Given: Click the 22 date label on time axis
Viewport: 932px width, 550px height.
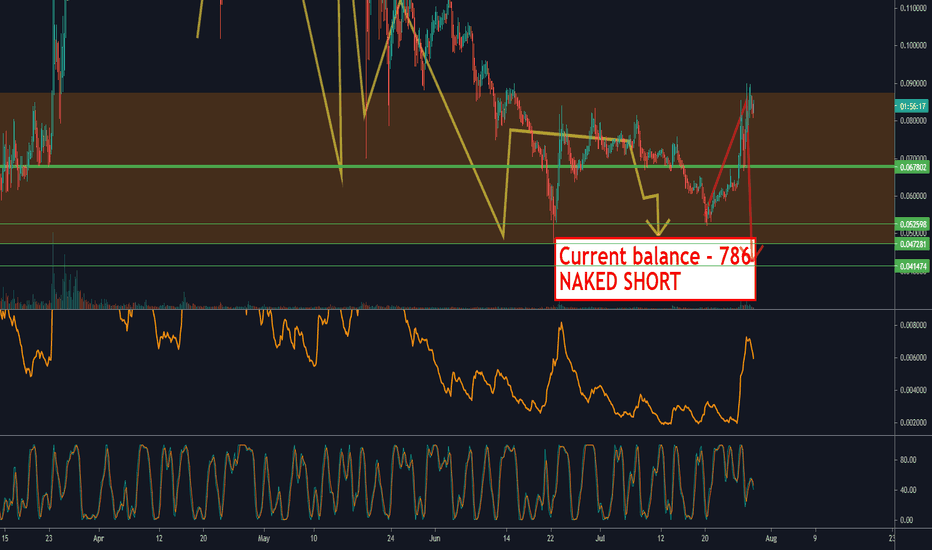Looking at the screenshot, I should point(550,539).
